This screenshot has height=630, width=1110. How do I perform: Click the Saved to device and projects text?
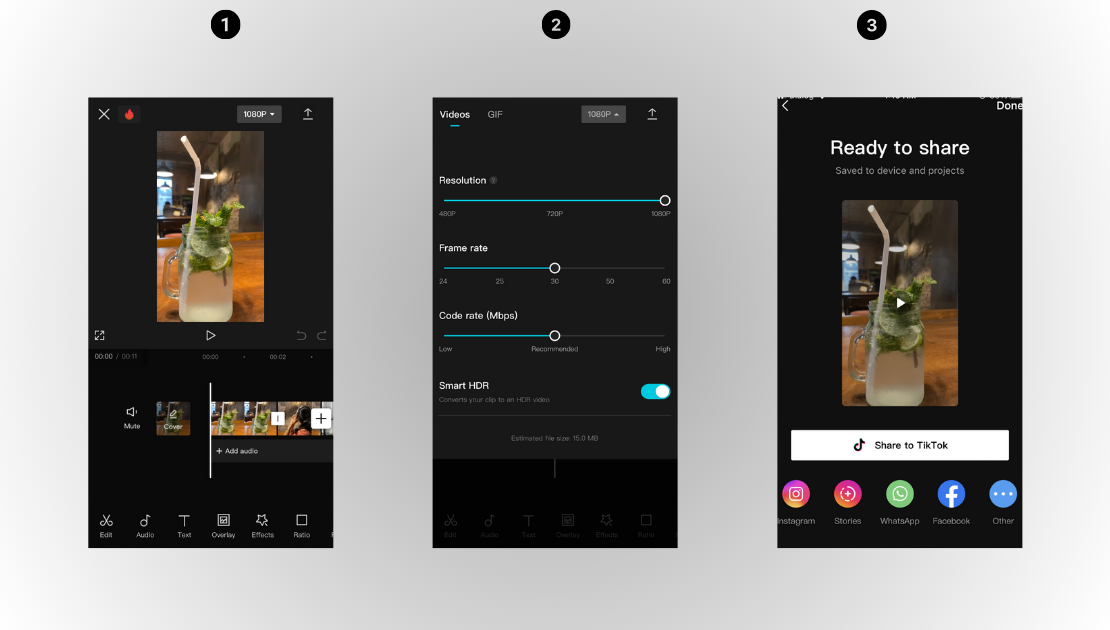coord(900,171)
